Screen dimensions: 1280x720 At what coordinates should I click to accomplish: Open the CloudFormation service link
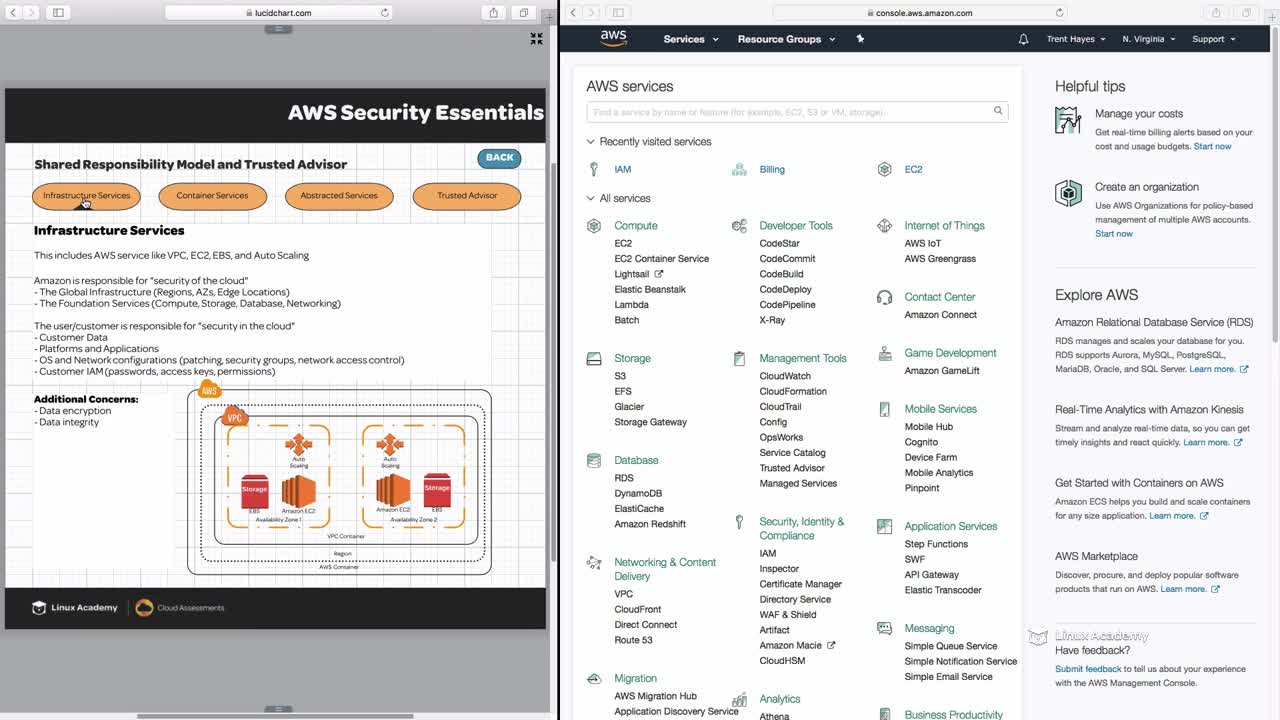pyautogui.click(x=793, y=391)
